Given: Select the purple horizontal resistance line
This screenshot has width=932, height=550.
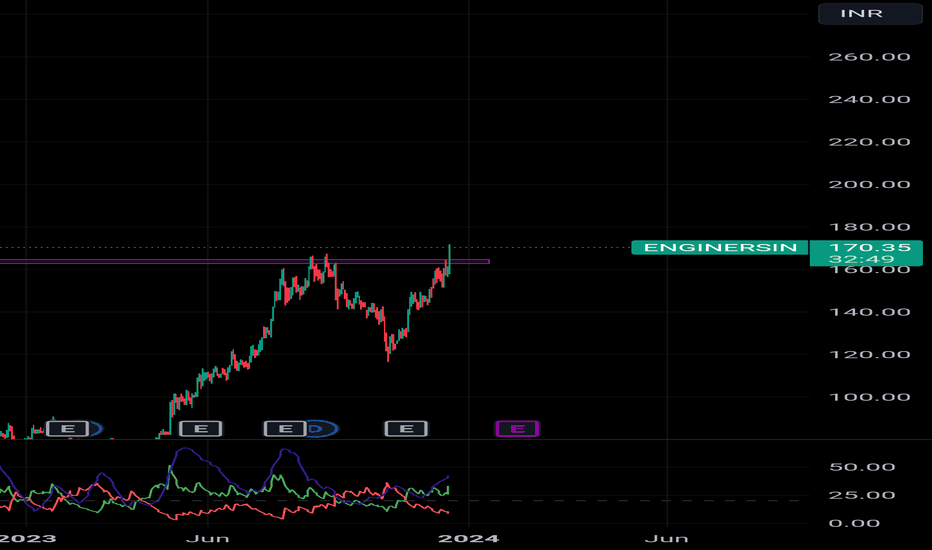Looking at the screenshot, I should point(244,262).
